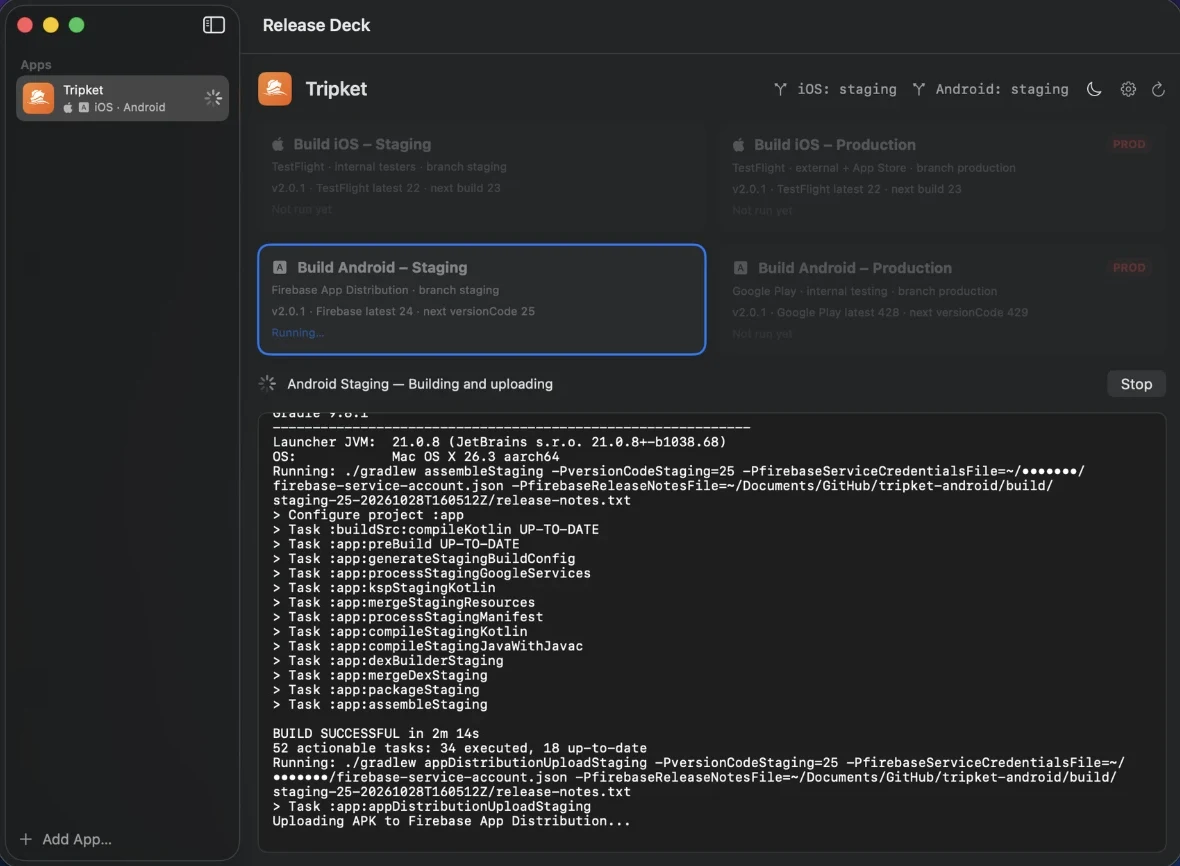Click 'Android Staging — Building and uploading' status text
This screenshot has width=1180, height=866.
420,384
